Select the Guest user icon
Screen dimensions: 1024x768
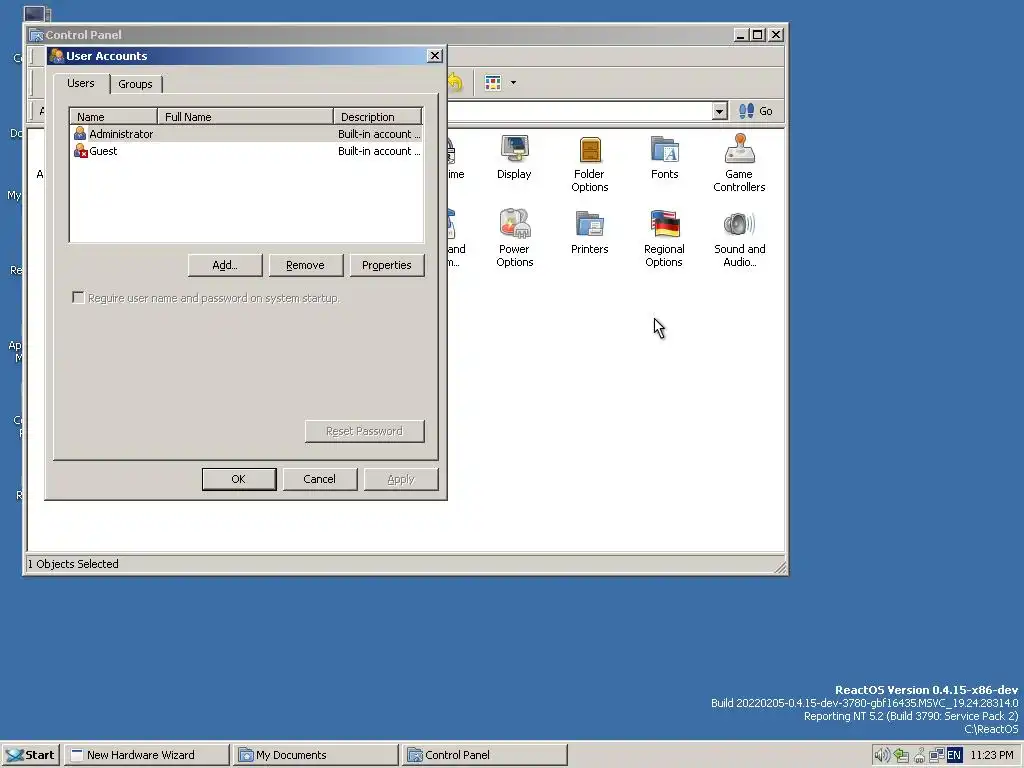tap(80, 151)
